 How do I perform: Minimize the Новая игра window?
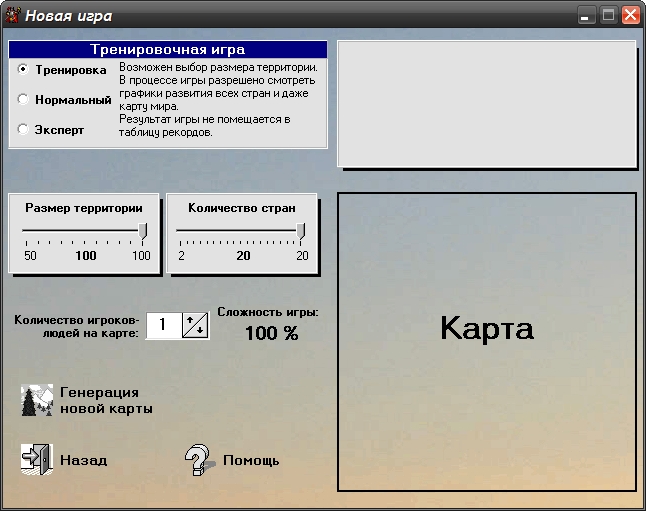(585, 15)
